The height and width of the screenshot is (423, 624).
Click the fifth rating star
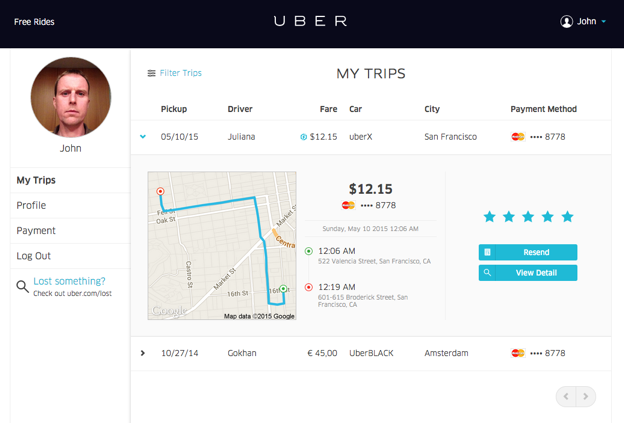click(568, 217)
